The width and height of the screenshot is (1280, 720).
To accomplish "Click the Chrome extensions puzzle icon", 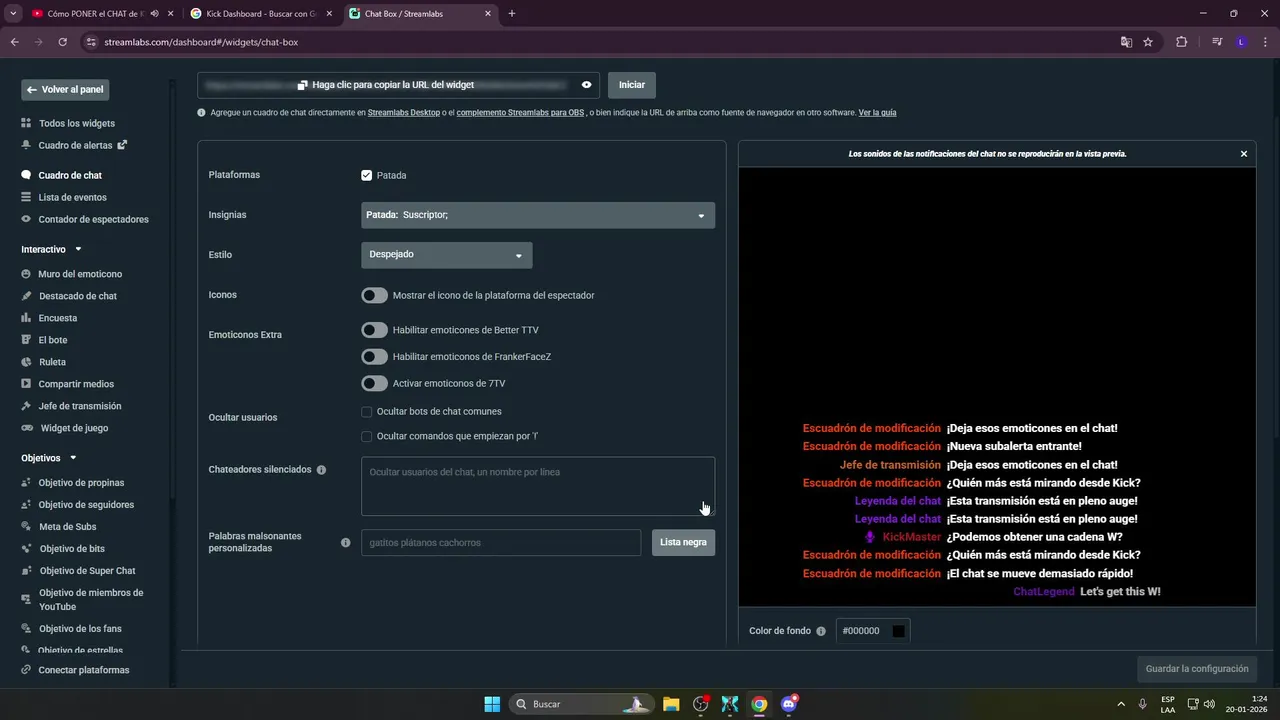I will [1181, 42].
